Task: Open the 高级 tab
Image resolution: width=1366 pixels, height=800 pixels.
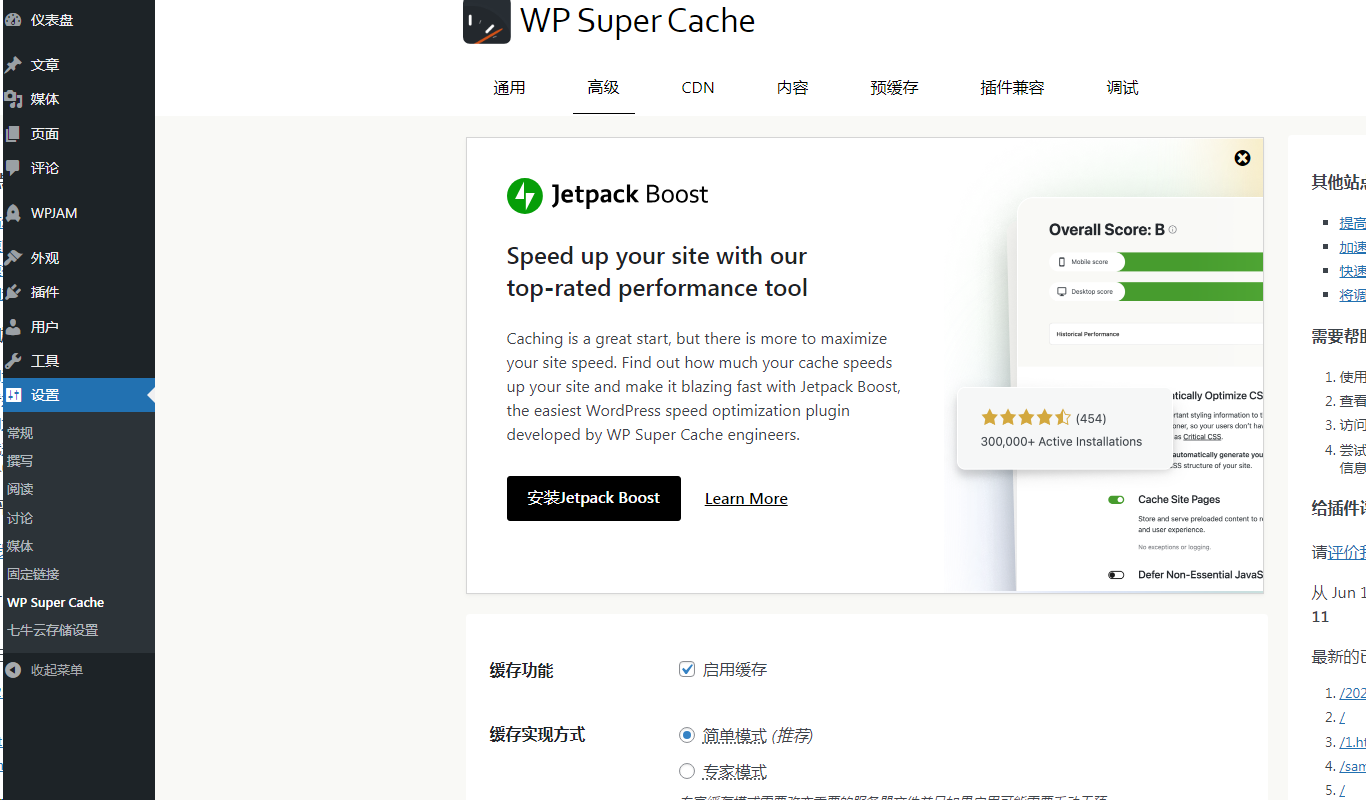Action: (604, 88)
